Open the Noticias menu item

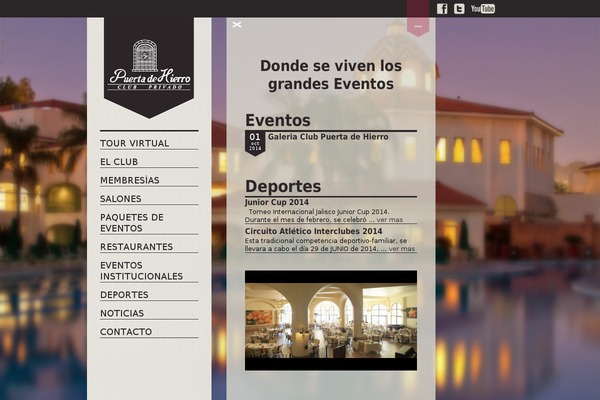122,313
